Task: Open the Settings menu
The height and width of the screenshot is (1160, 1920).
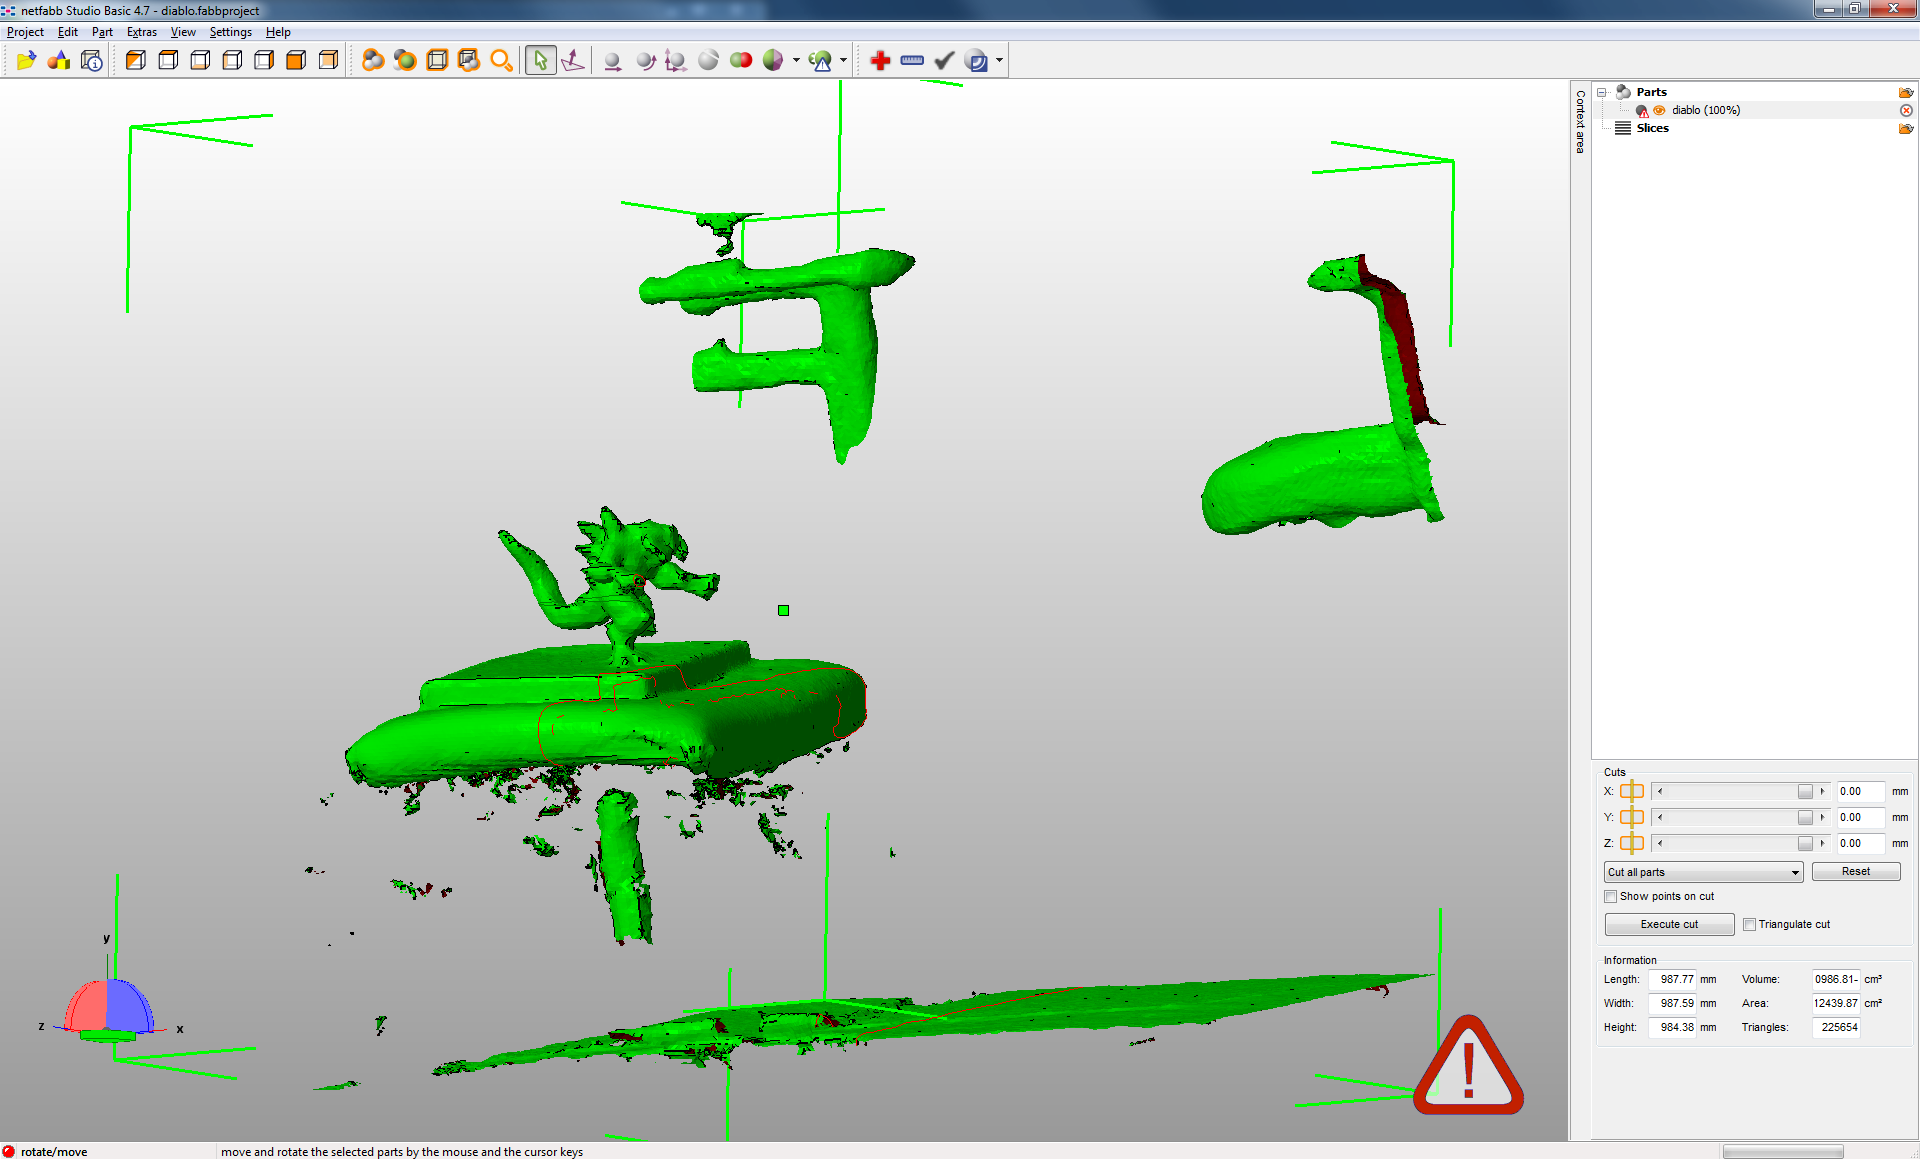Action: tap(230, 32)
